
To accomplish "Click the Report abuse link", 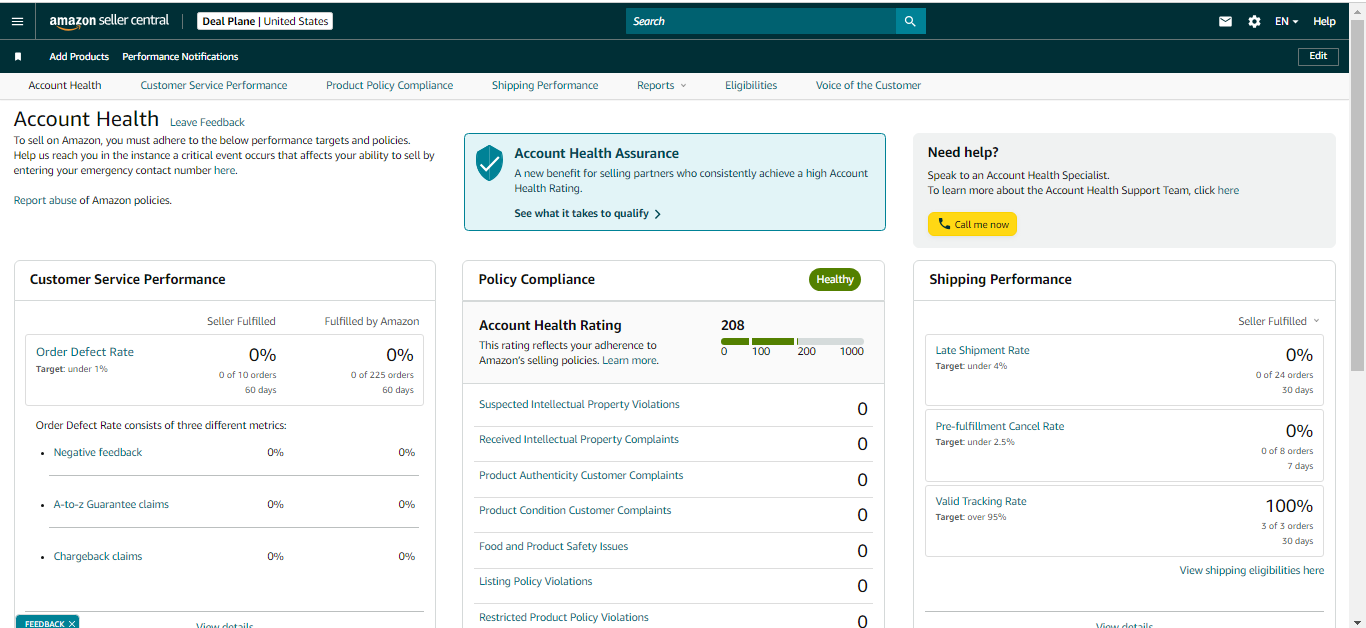I will point(45,201).
